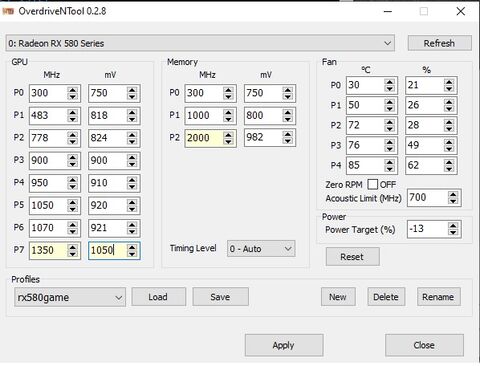Decrease GPU P7 MHz with down arrow
The image size is (480, 366).
pyautogui.click(x=73, y=254)
